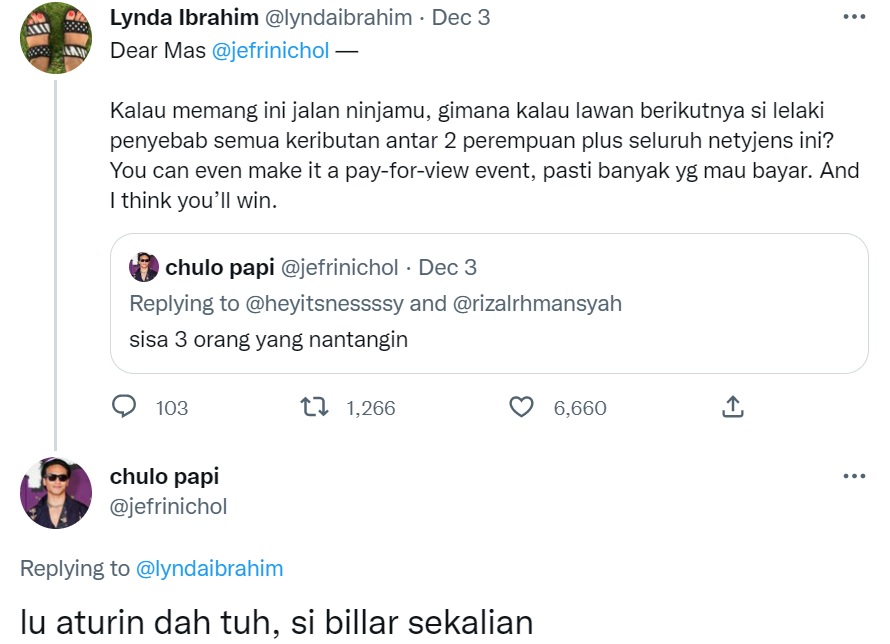Like the tweet using the heart icon
This screenshot has width=890, height=644.
[521, 407]
